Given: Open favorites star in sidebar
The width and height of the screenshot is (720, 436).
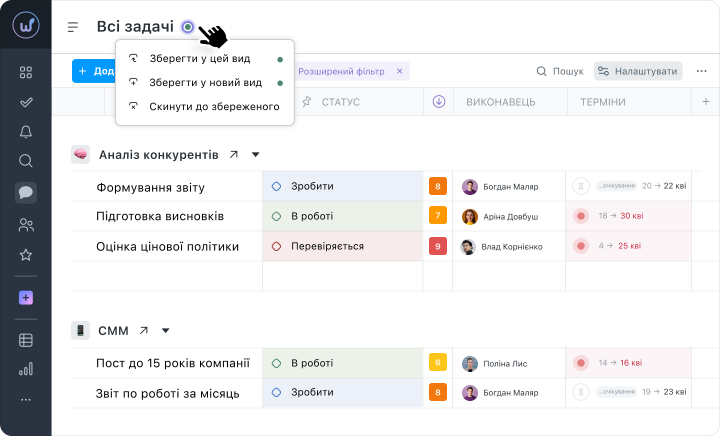Looking at the screenshot, I should click(26, 255).
